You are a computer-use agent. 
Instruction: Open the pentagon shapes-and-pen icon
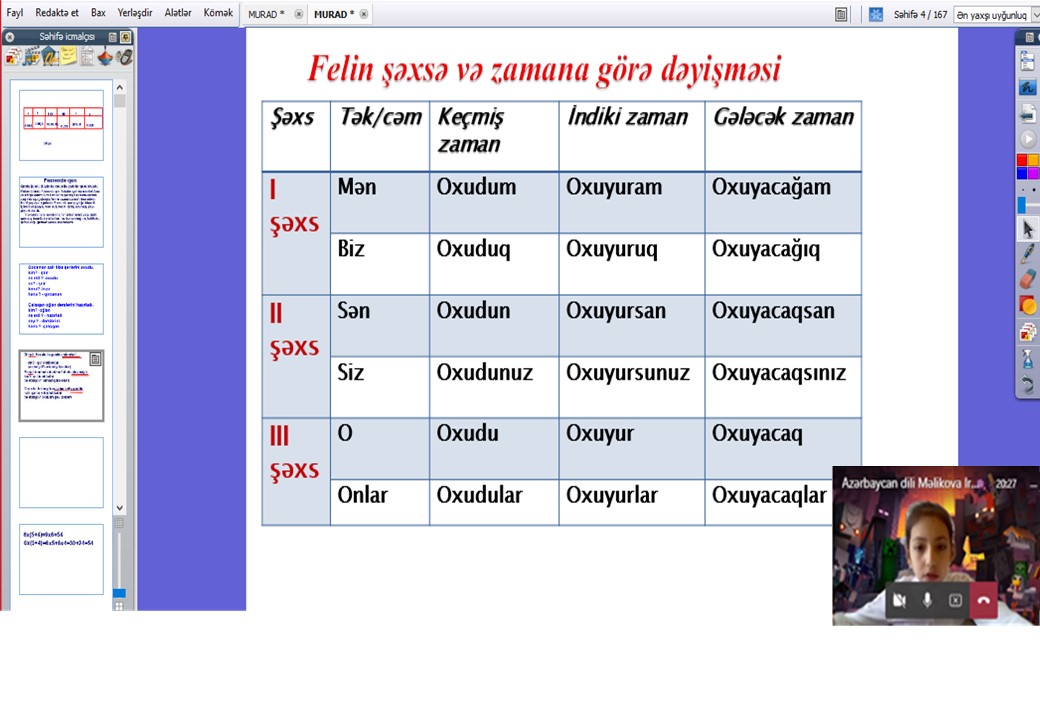coord(50,58)
